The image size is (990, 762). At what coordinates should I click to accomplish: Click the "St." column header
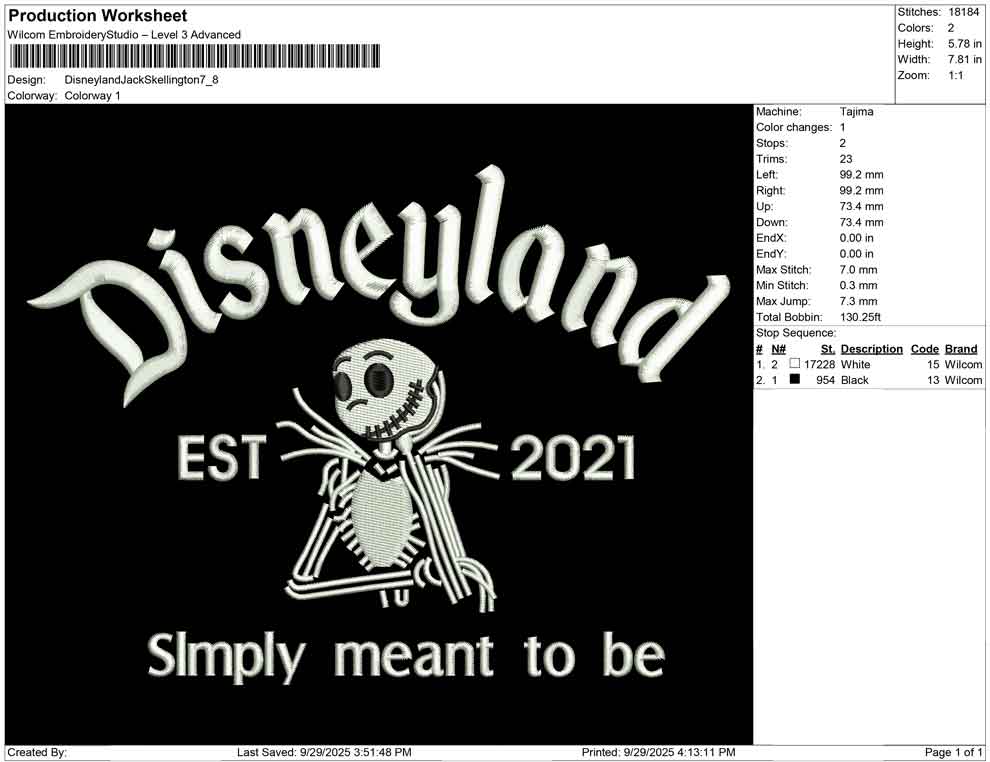[x=828, y=349]
